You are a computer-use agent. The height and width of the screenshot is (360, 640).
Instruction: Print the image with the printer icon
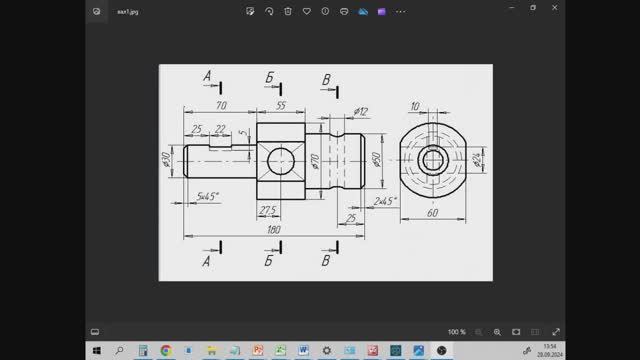[344, 11]
